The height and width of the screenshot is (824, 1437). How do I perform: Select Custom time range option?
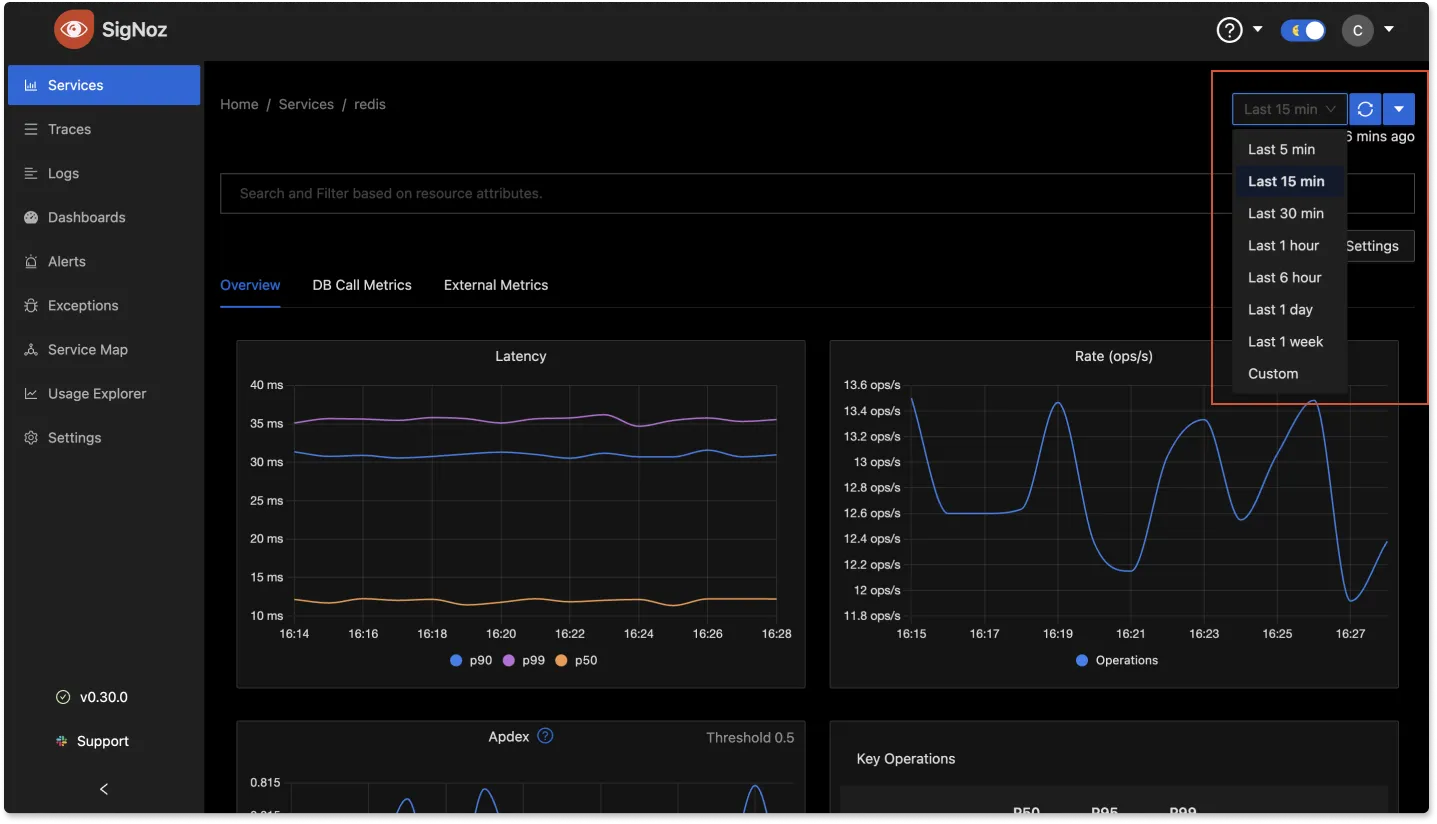1289,373
